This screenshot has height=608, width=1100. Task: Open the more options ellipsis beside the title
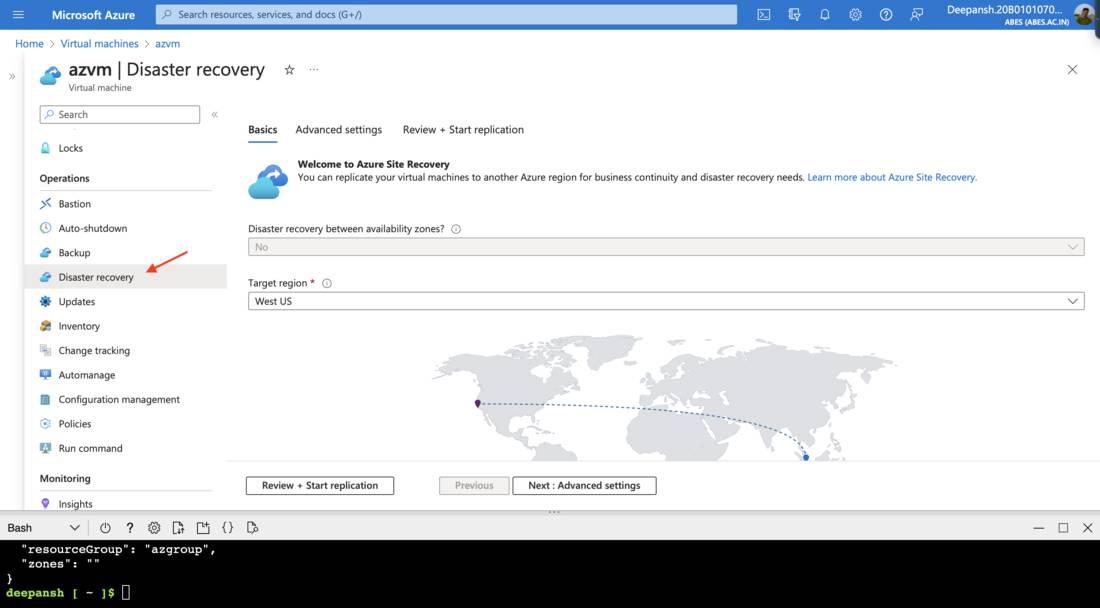(x=314, y=69)
